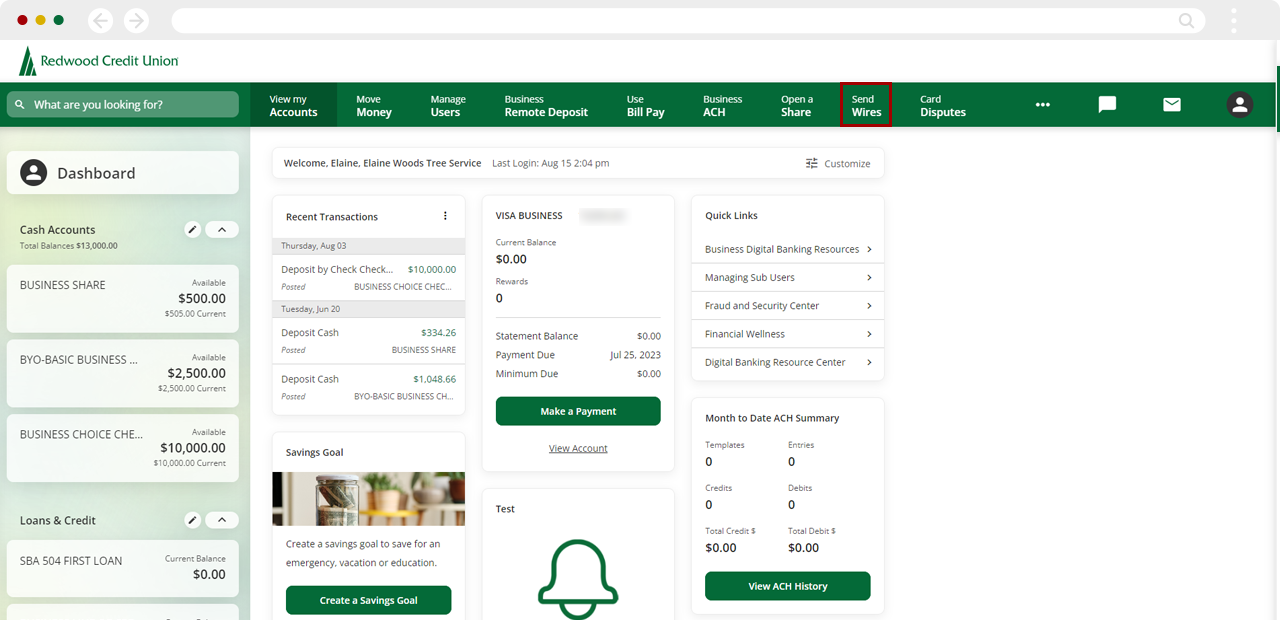Viewport: 1280px width, 620px height.
Task: Open Recent Transactions kebab menu
Action: 445,216
